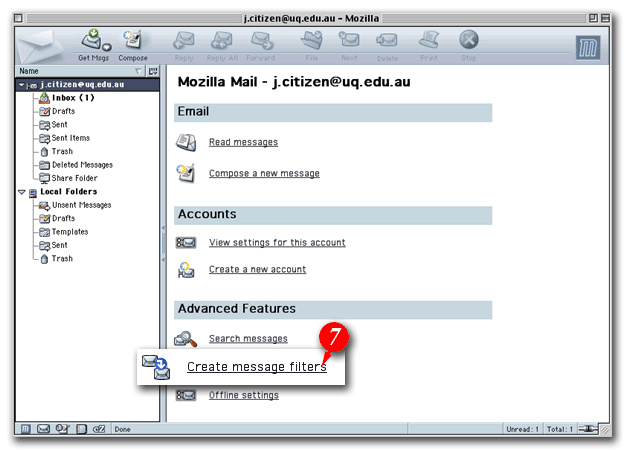Viewport: 625px width, 450px height.
Task: Click the online/offline connection icon
Action: point(587,429)
